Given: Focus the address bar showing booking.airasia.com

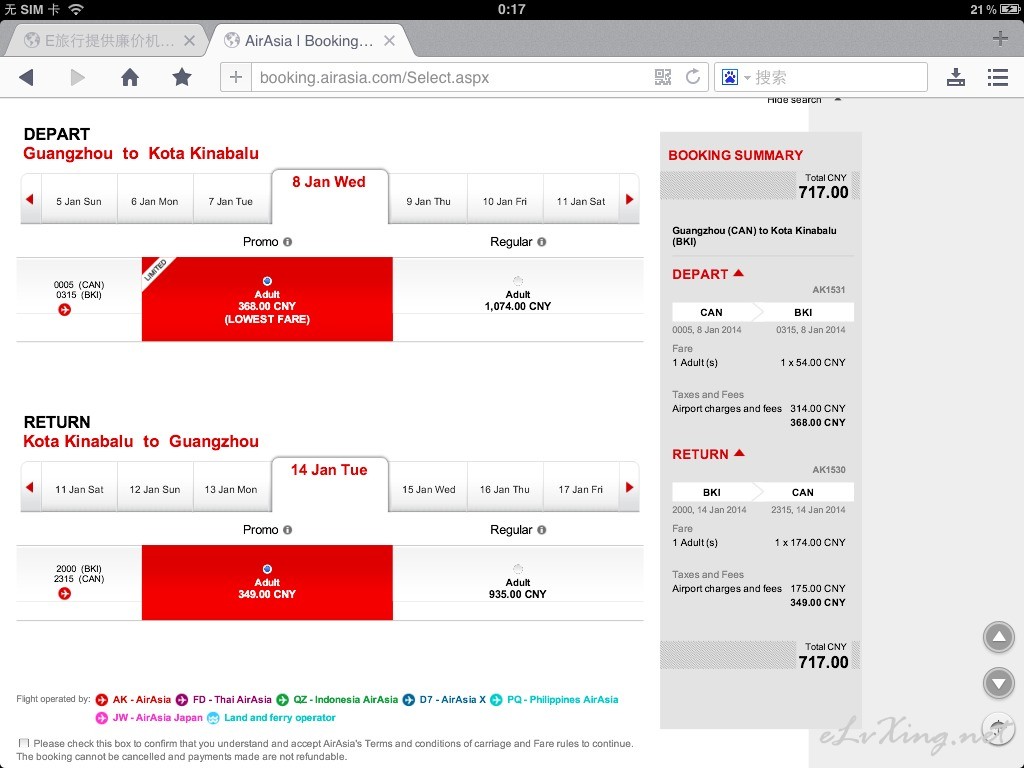Looking at the screenshot, I should click(451, 78).
